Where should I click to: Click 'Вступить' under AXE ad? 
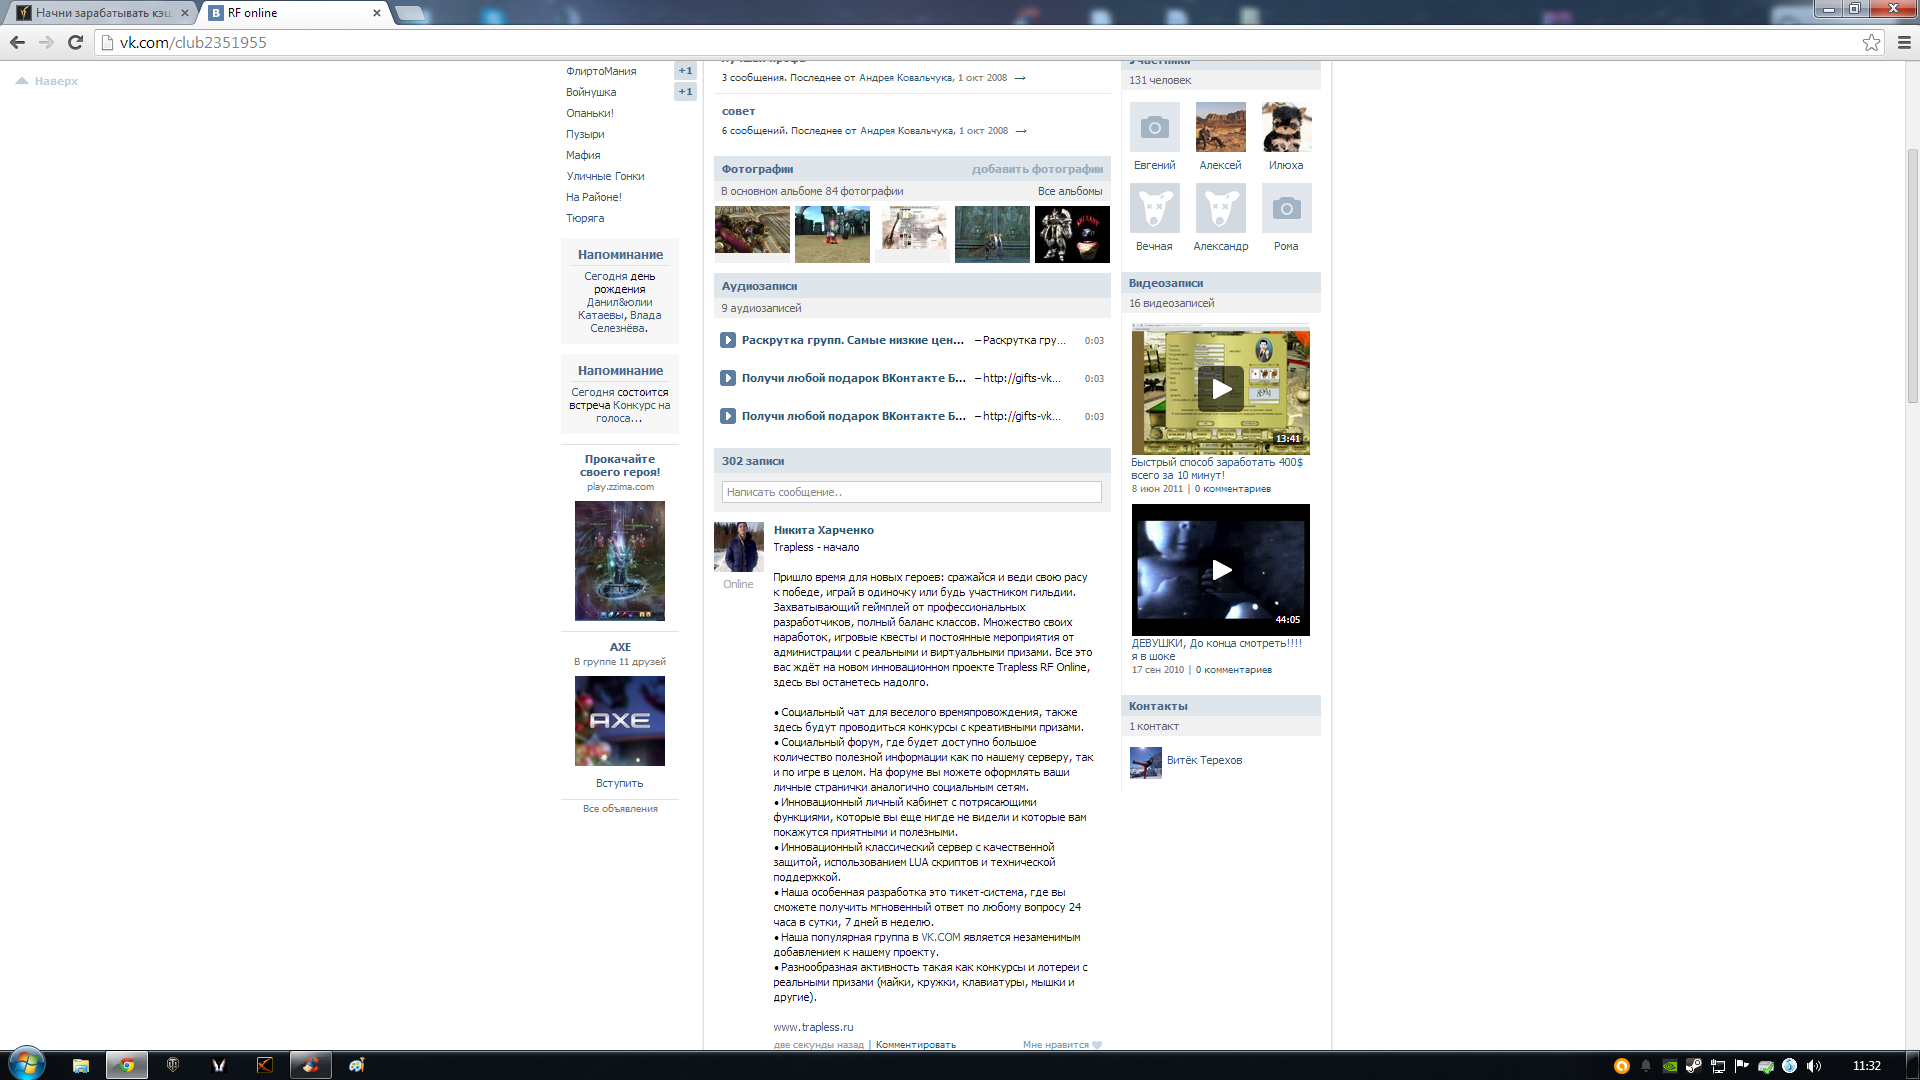619,783
